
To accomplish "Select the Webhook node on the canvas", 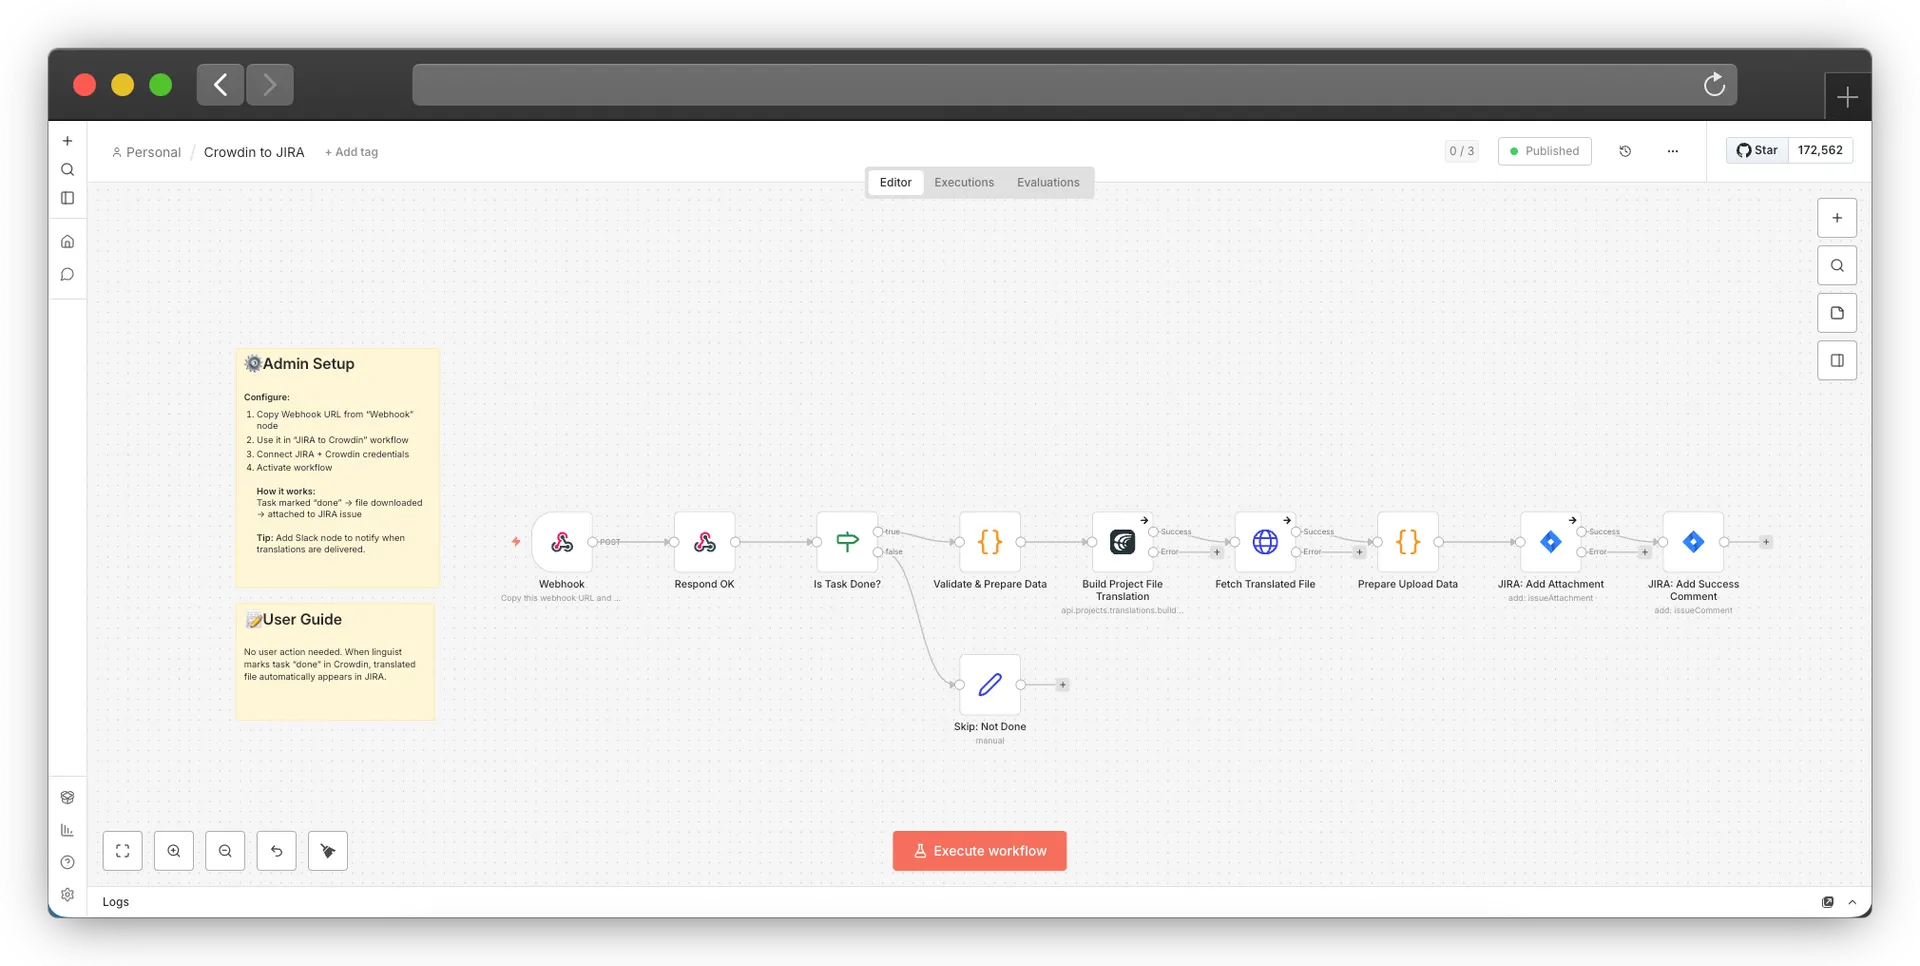I will pos(561,543).
